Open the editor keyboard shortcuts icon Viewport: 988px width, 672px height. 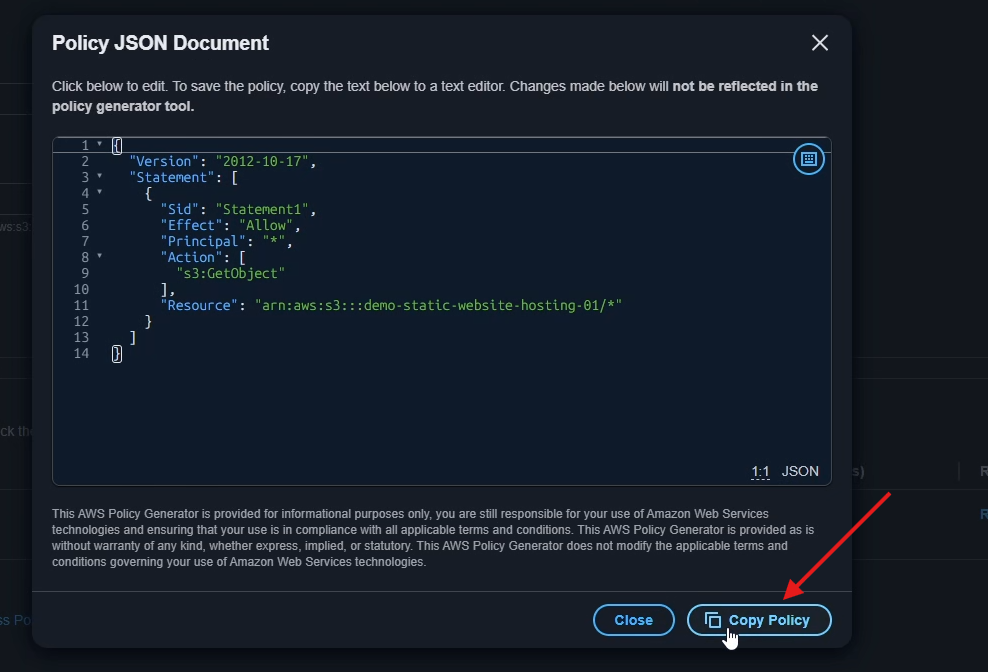(808, 159)
